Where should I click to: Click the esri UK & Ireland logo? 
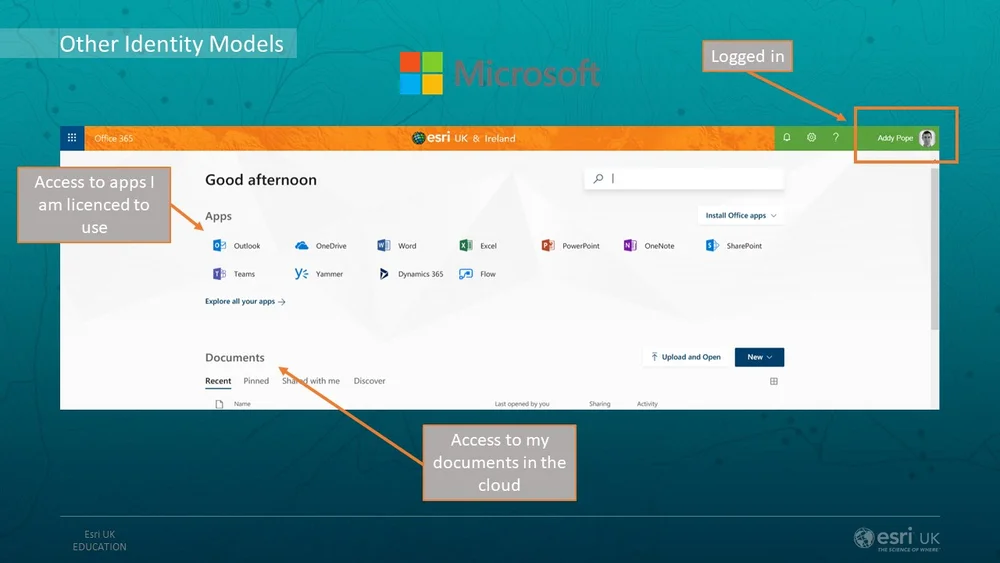coord(464,138)
